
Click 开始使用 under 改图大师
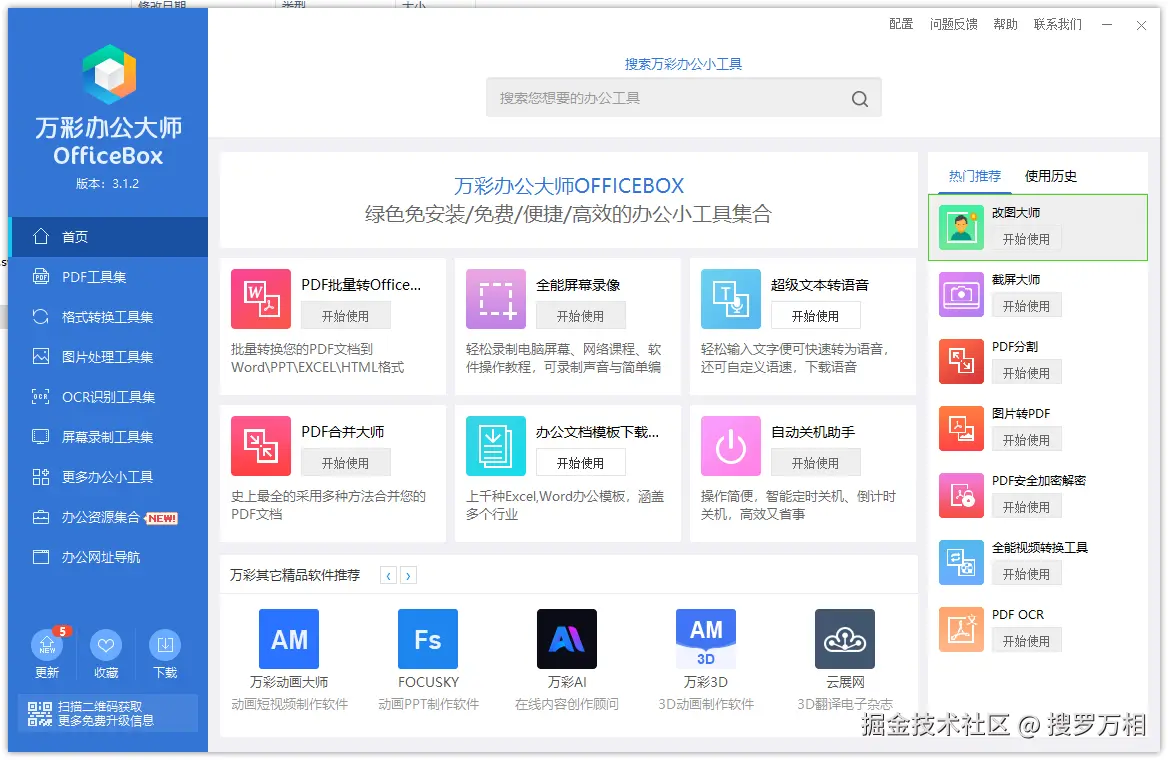(1026, 238)
